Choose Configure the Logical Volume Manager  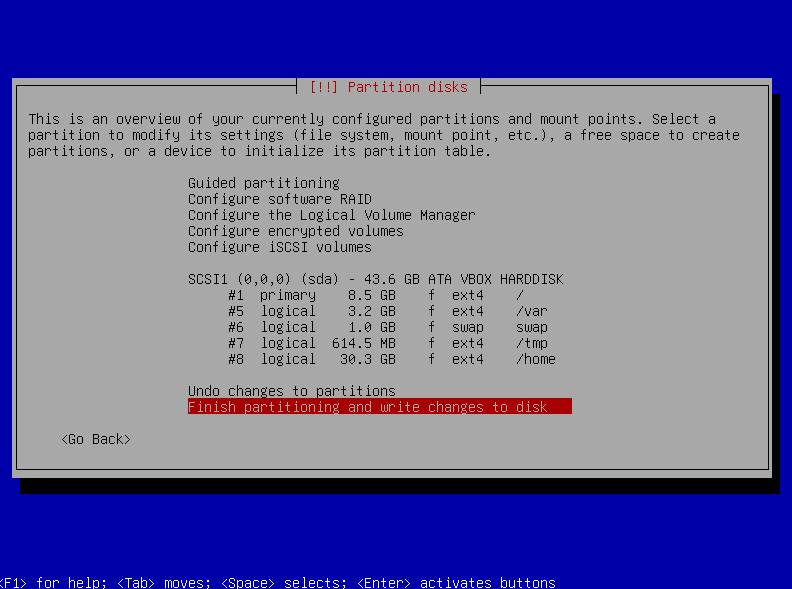pyautogui.click(x=331, y=215)
